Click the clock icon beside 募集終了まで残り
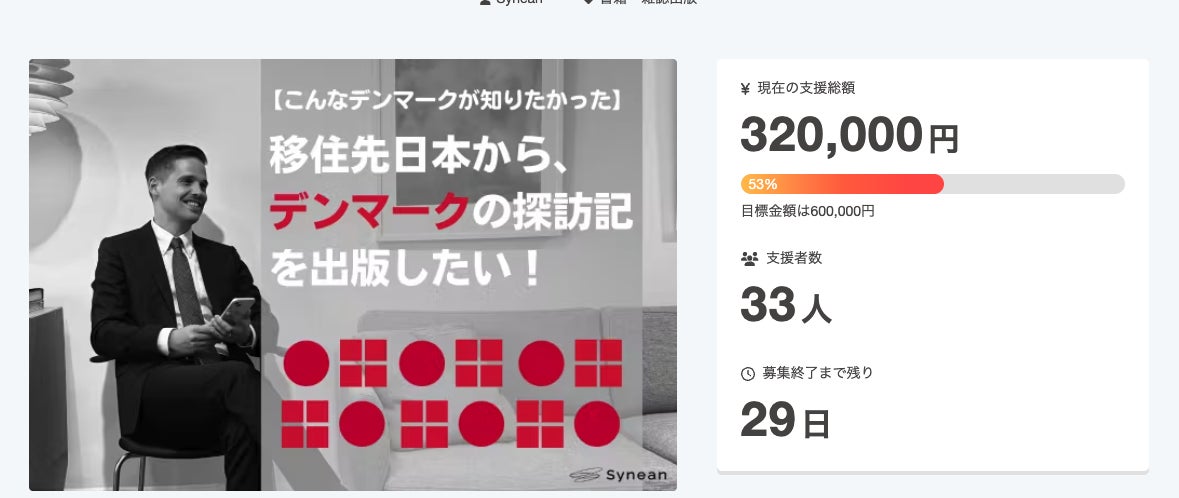 click(x=747, y=374)
